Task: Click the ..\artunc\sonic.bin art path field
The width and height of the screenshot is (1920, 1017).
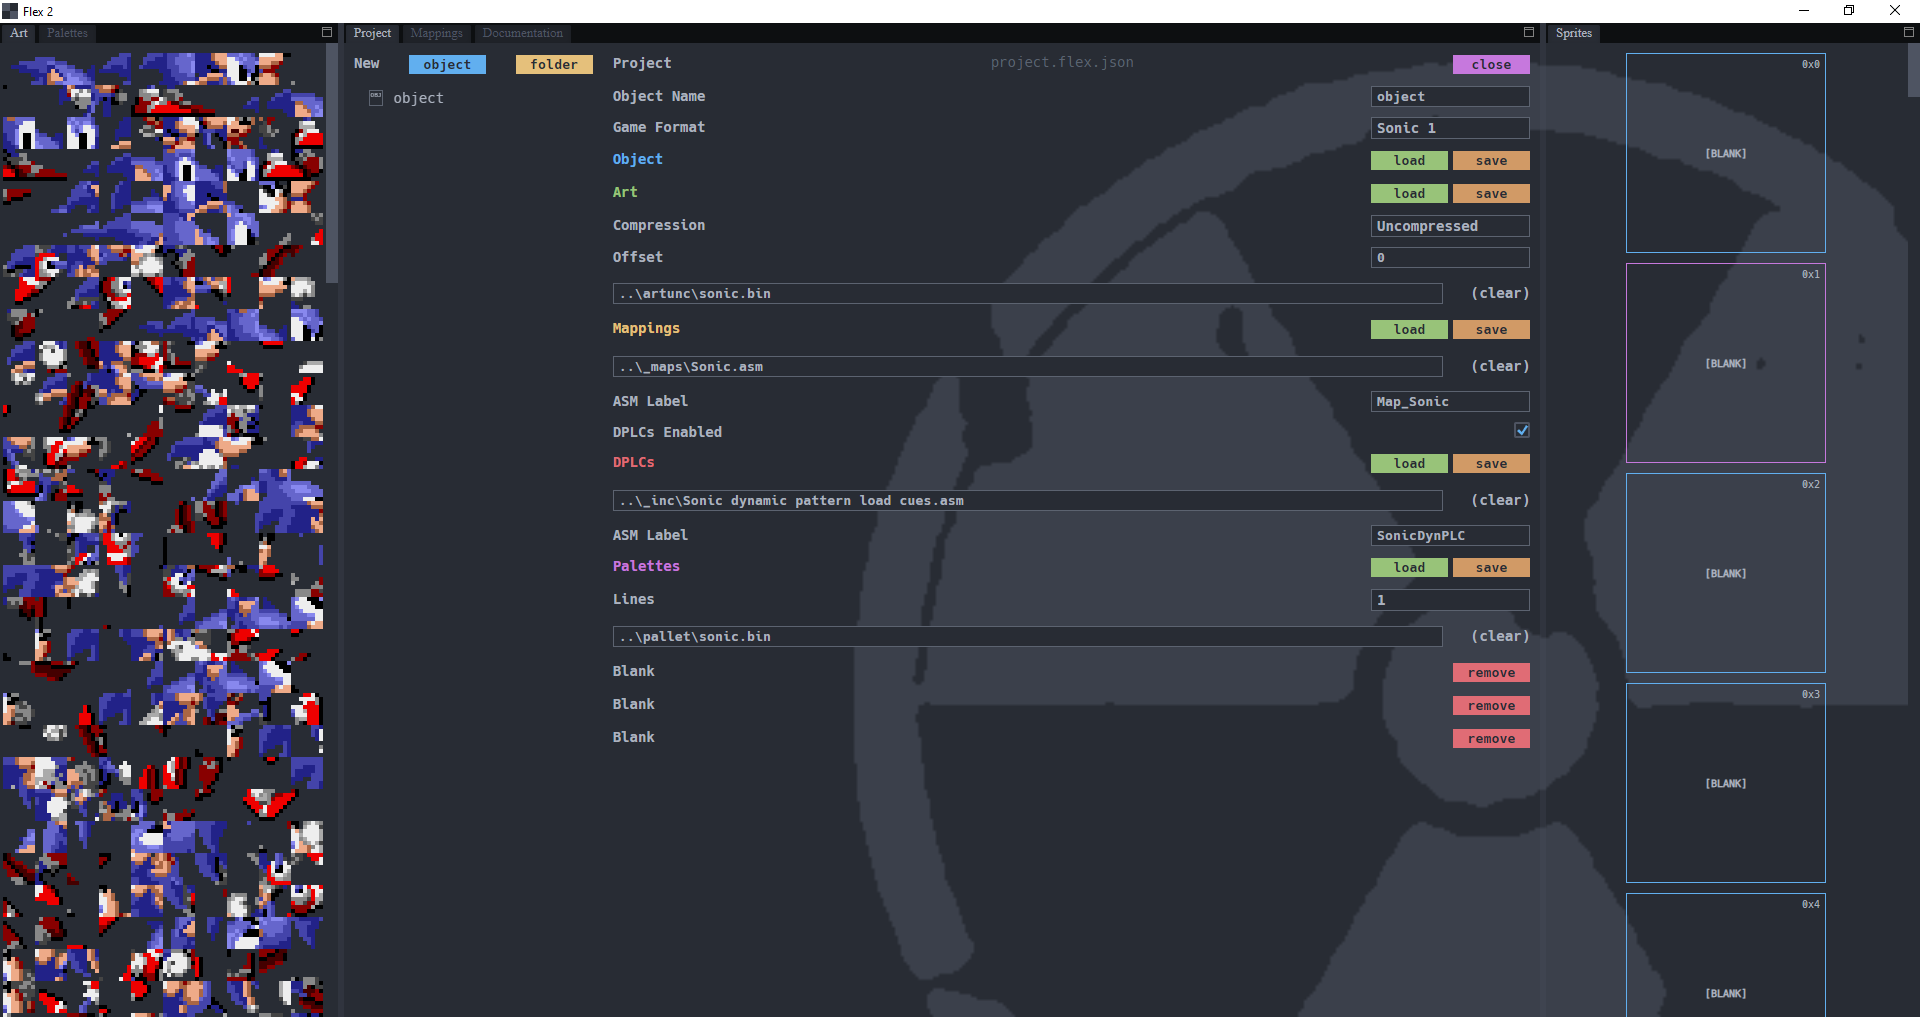Action: click(1027, 294)
